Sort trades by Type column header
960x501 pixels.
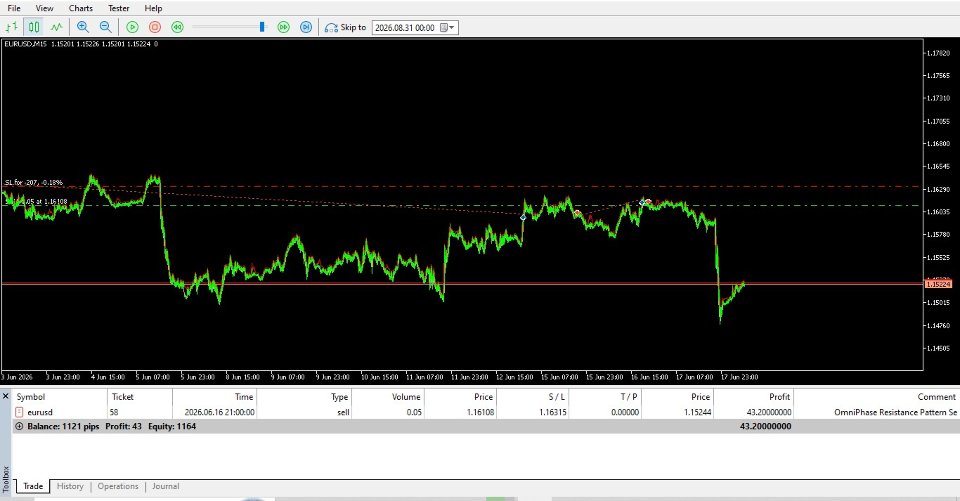coord(304,396)
